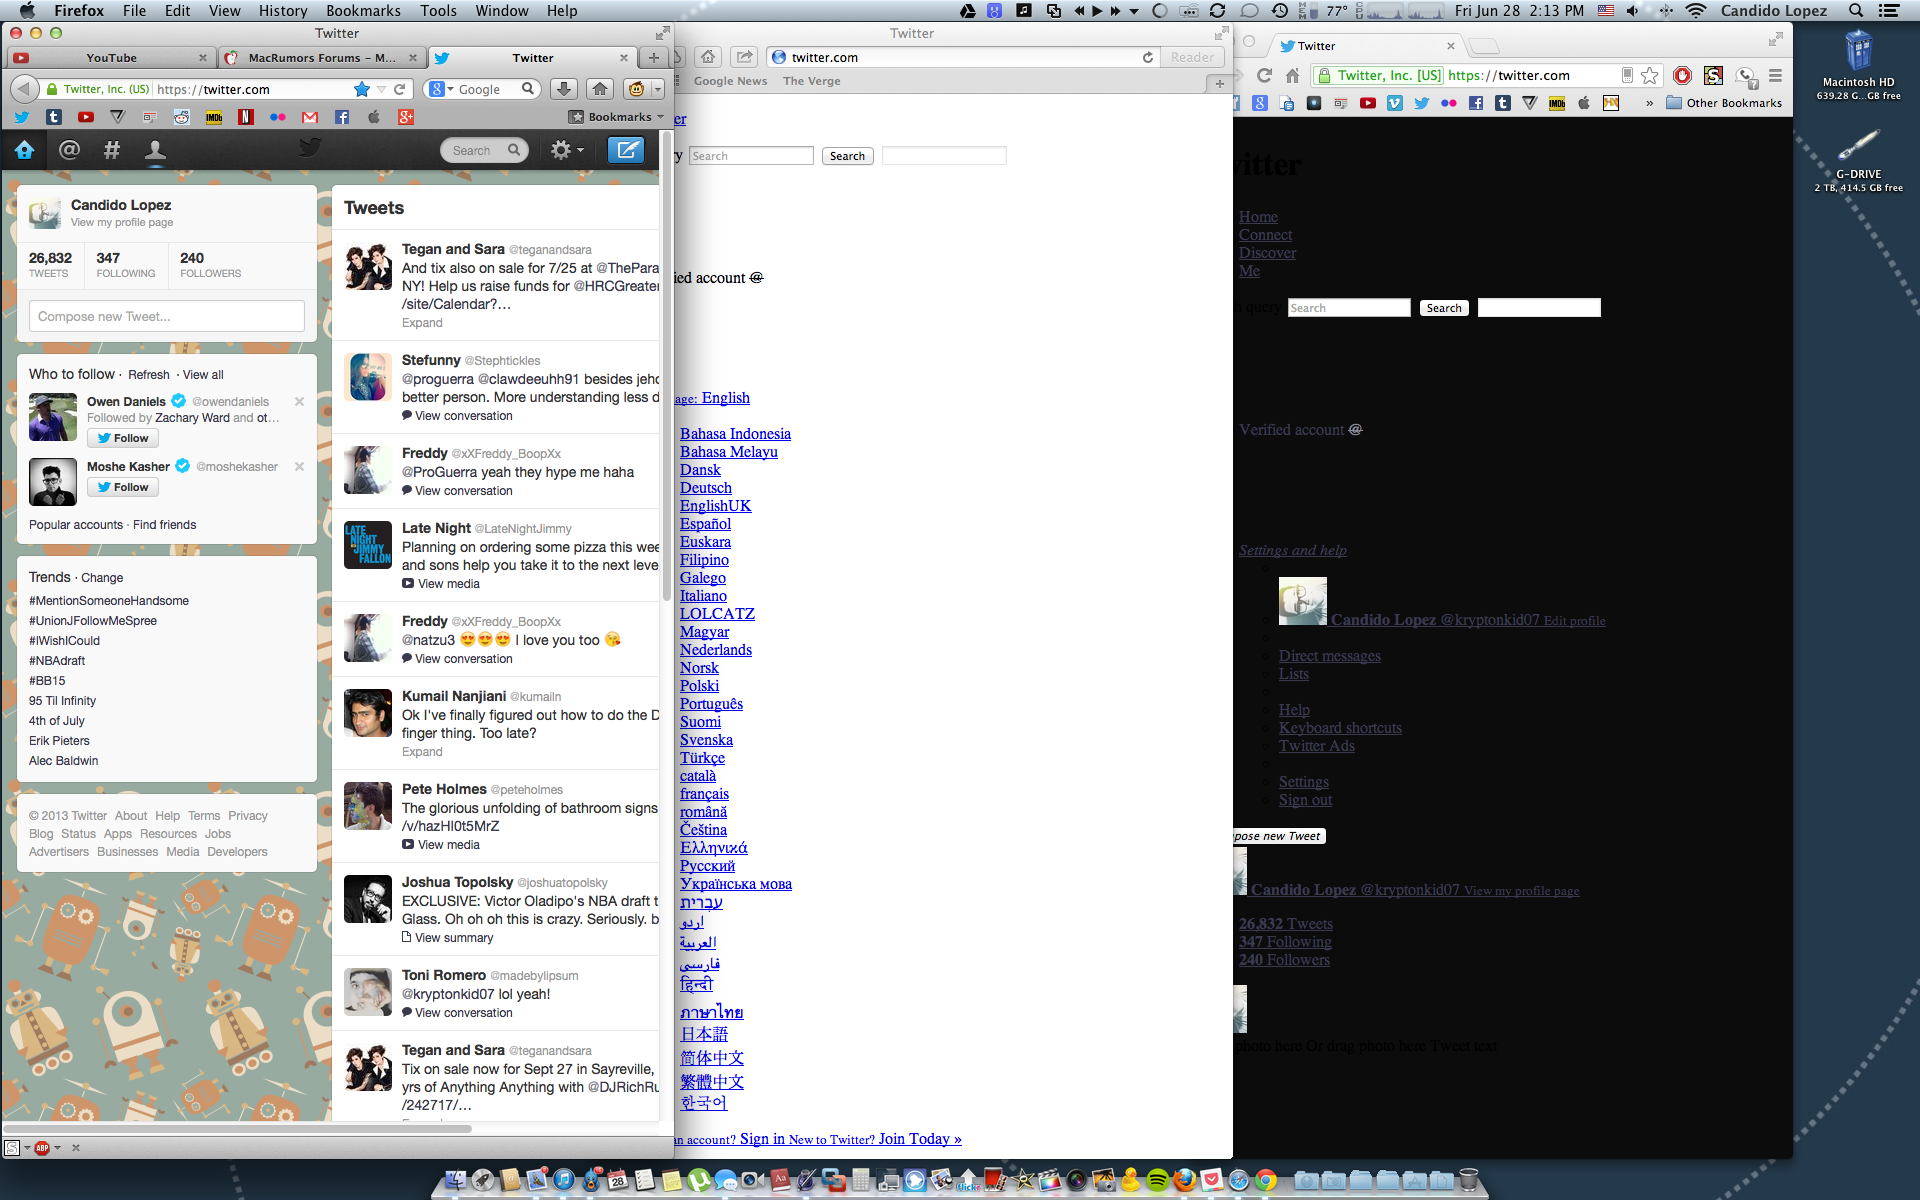Click LOLCATZ language link in Safari window
Viewport: 1920px width, 1200px height.
point(717,614)
